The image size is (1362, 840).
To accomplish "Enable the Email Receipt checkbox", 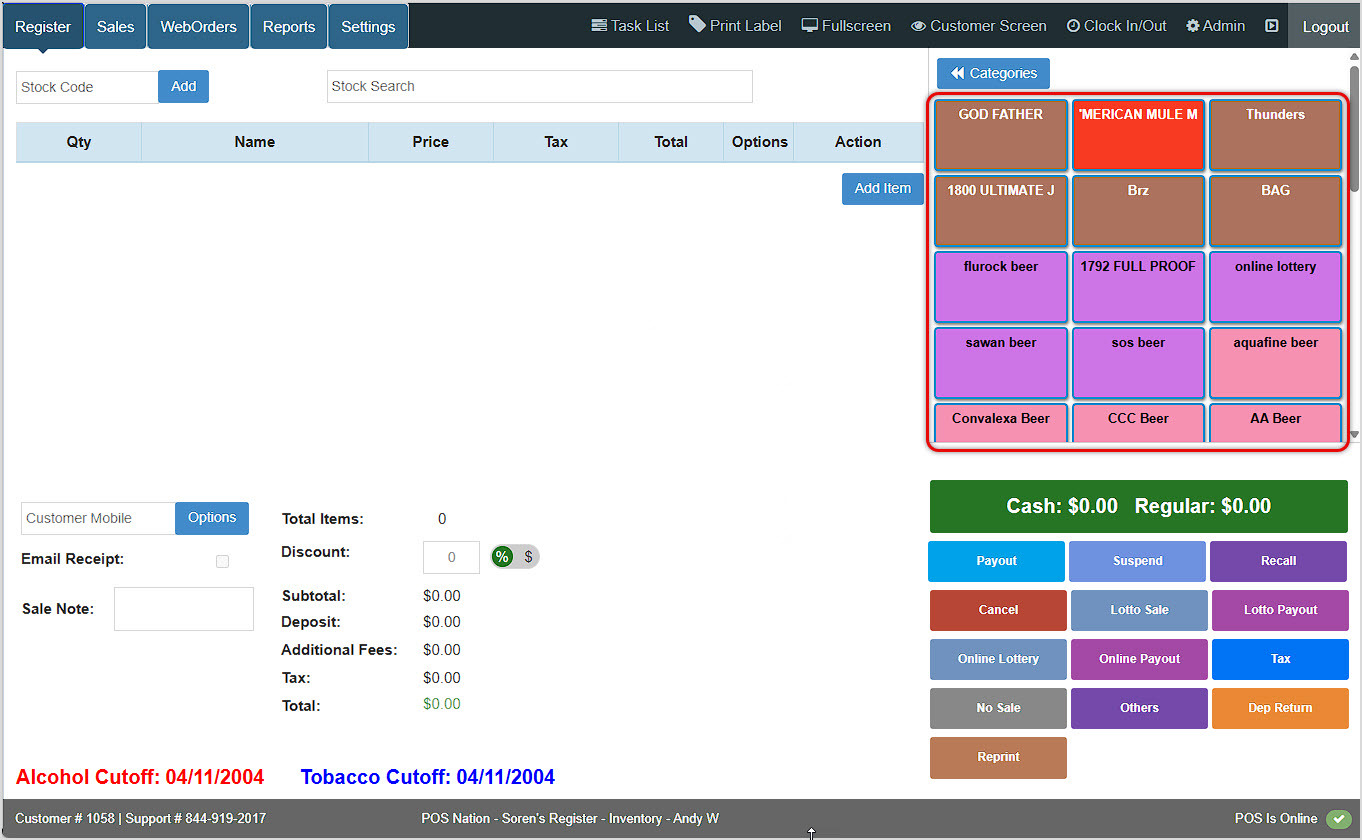I will pos(221,561).
